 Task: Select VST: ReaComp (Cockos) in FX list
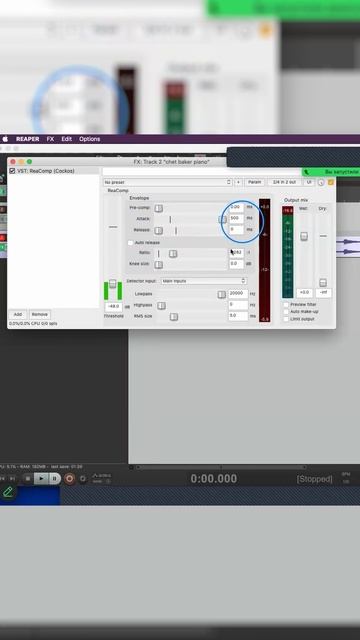(46, 171)
